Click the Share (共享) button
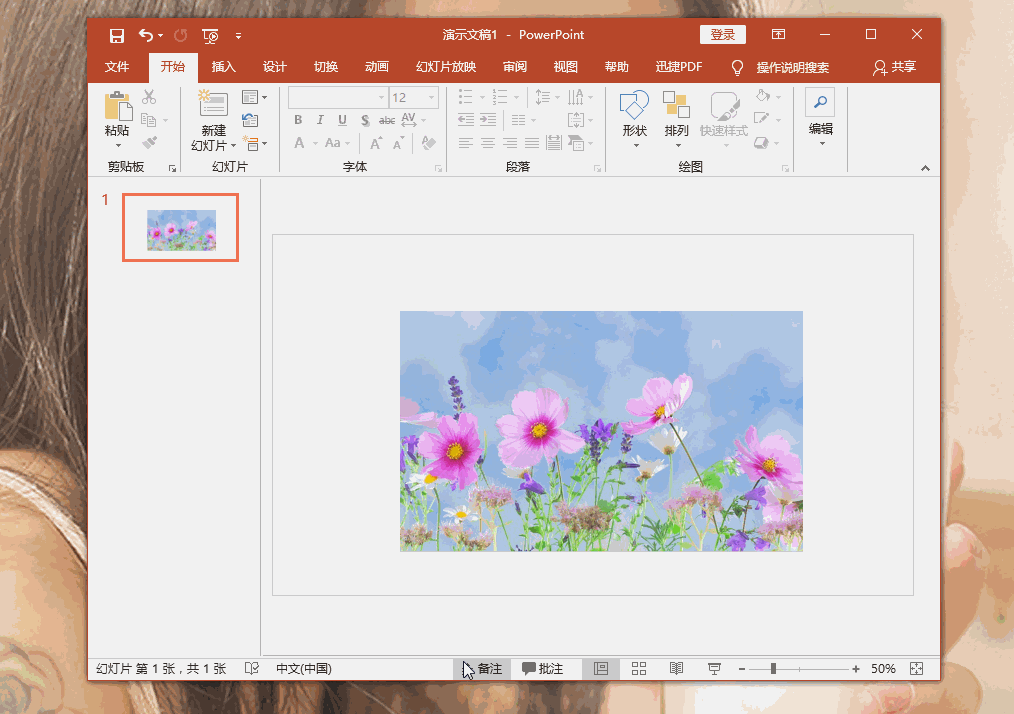The image size is (1014, 714). tap(894, 67)
